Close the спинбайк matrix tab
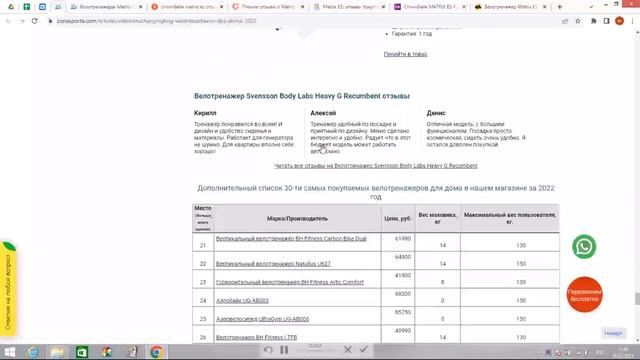The height and width of the screenshot is (360, 640). (222, 7)
